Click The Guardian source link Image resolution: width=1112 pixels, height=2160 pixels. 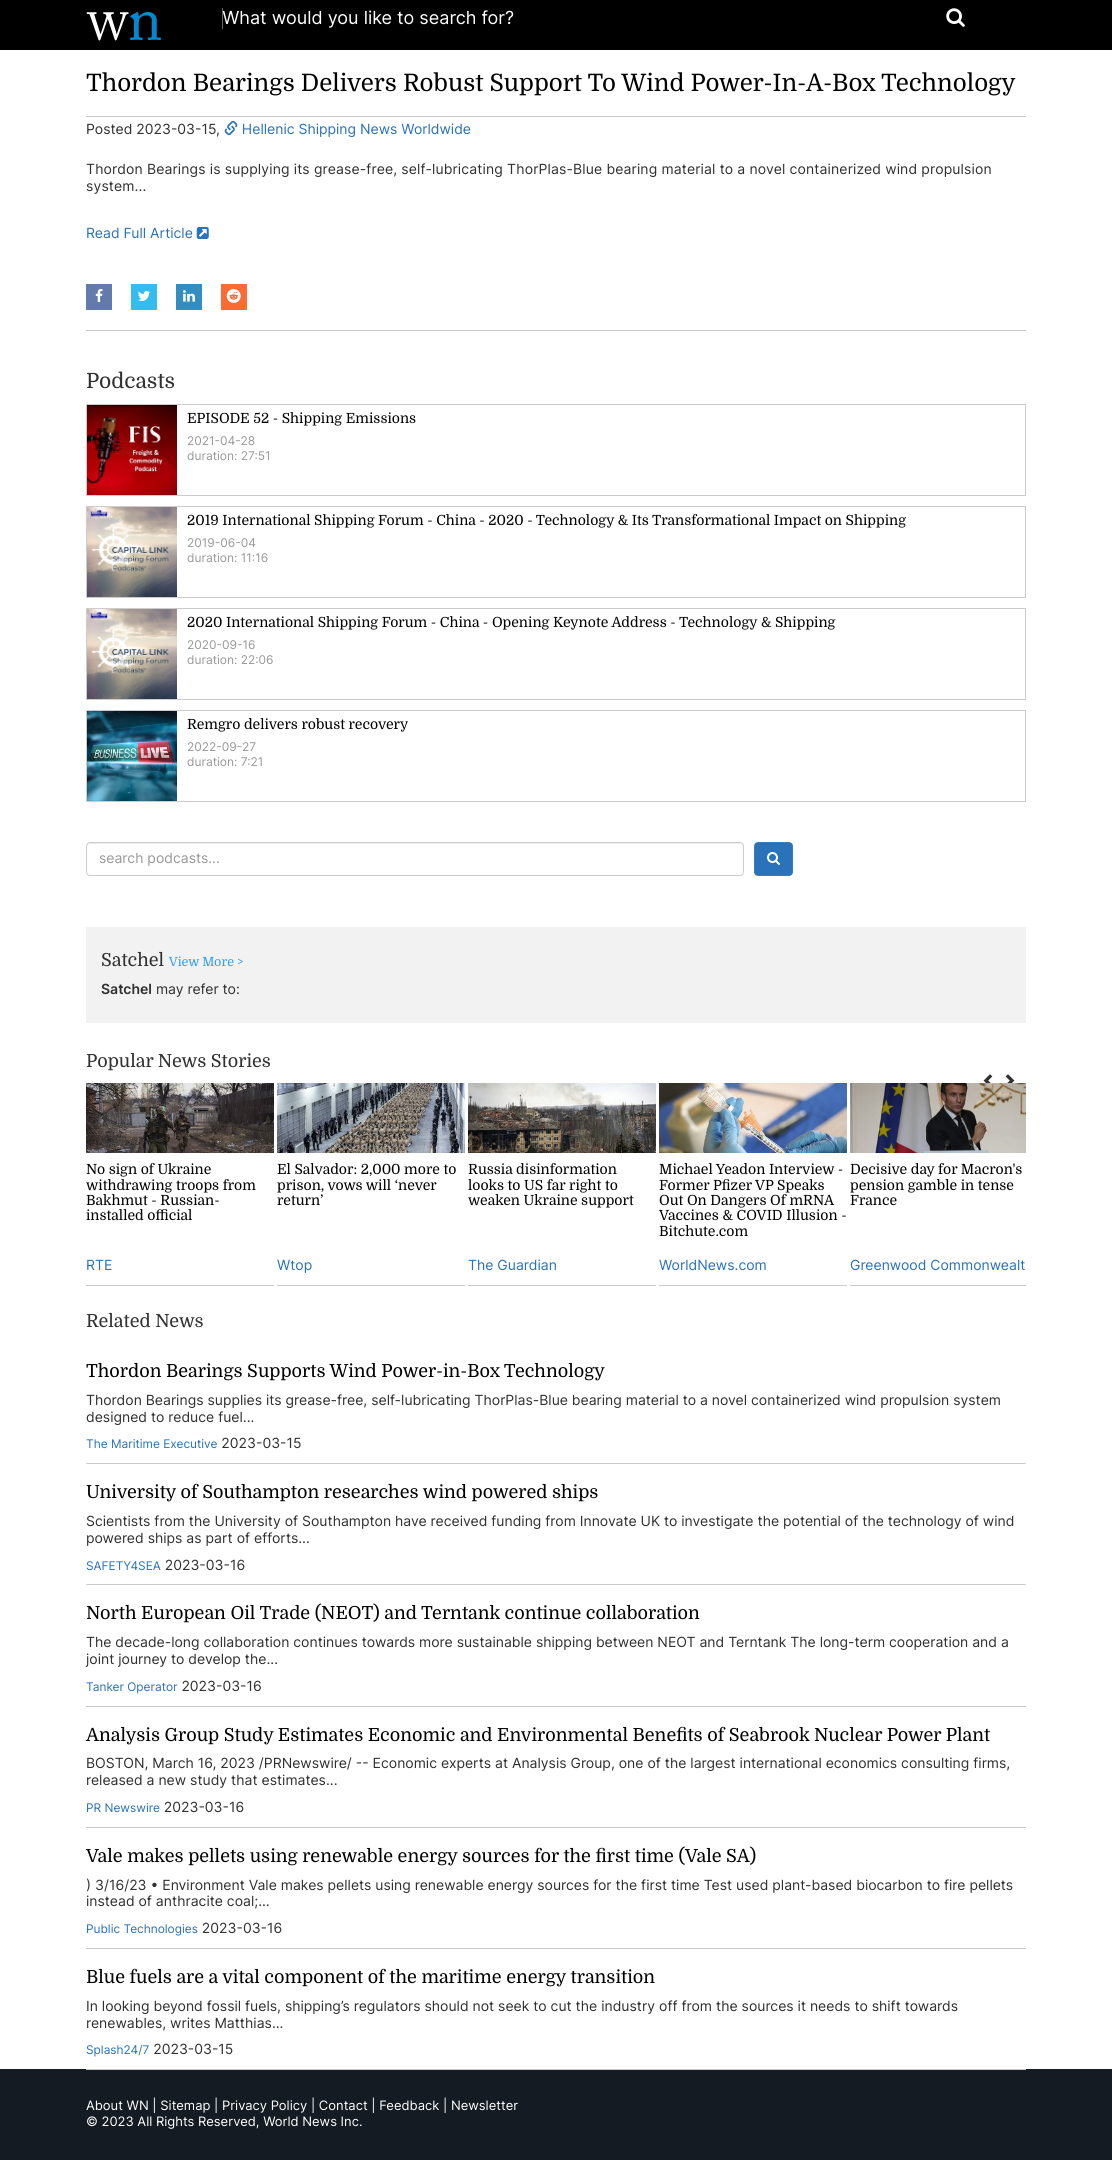tap(512, 1265)
